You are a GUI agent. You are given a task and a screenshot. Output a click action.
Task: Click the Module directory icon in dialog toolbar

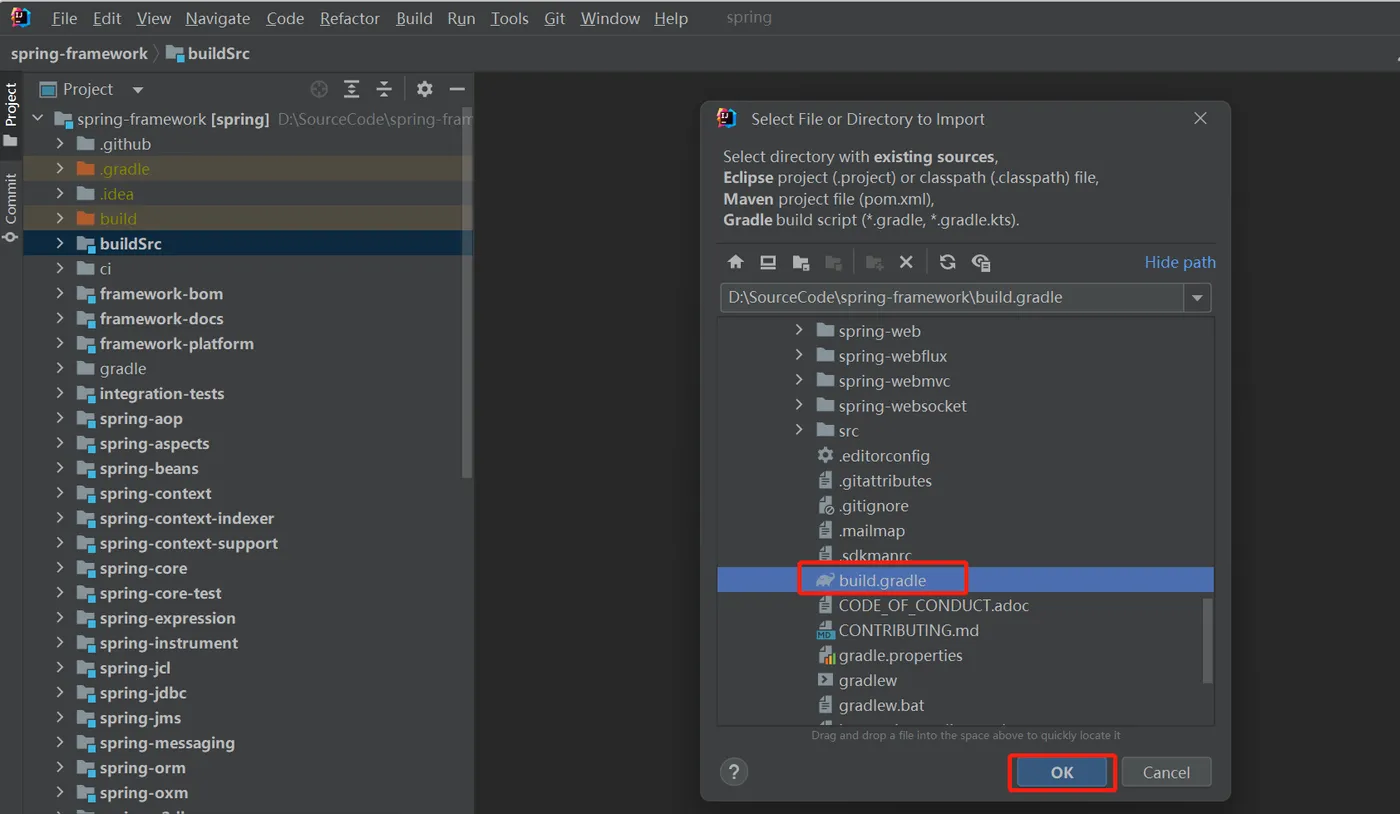point(833,262)
